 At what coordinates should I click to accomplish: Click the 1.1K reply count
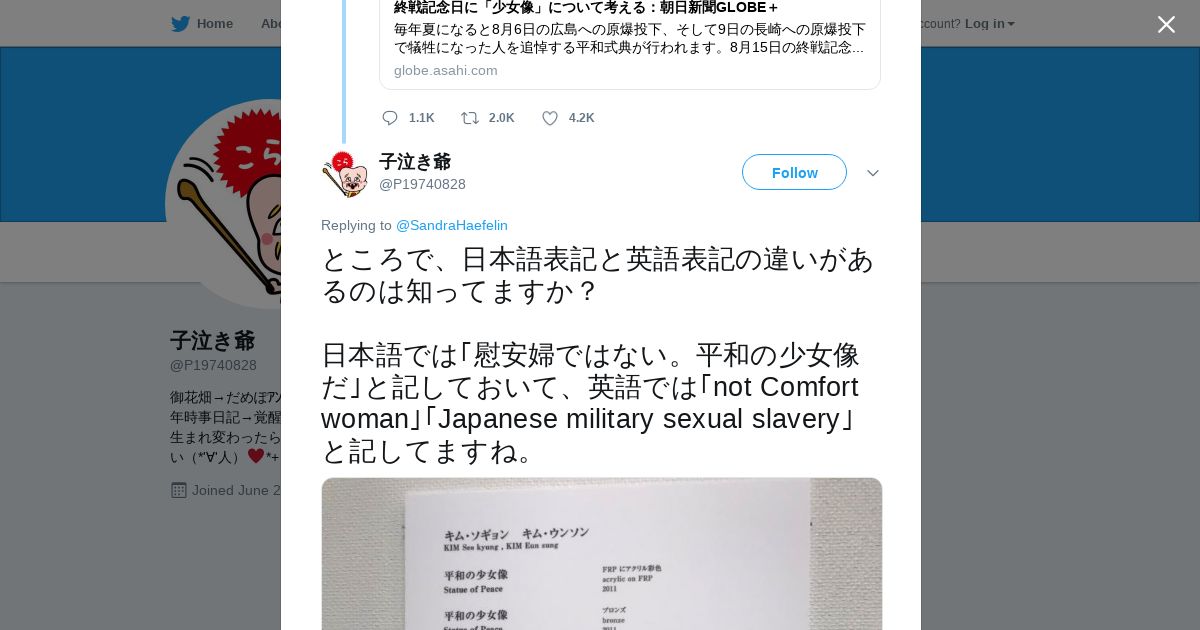[x=421, y=118]
